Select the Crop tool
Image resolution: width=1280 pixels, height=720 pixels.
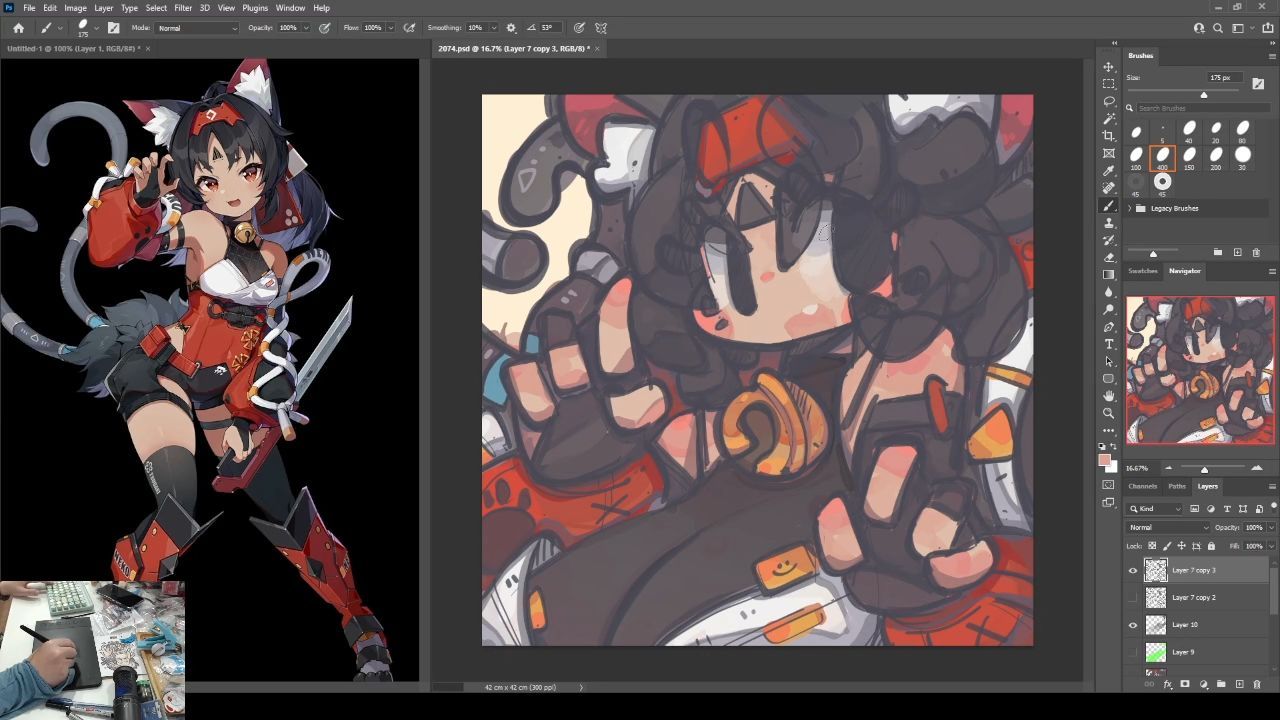pyautogui.click(x=1109, y=136)
